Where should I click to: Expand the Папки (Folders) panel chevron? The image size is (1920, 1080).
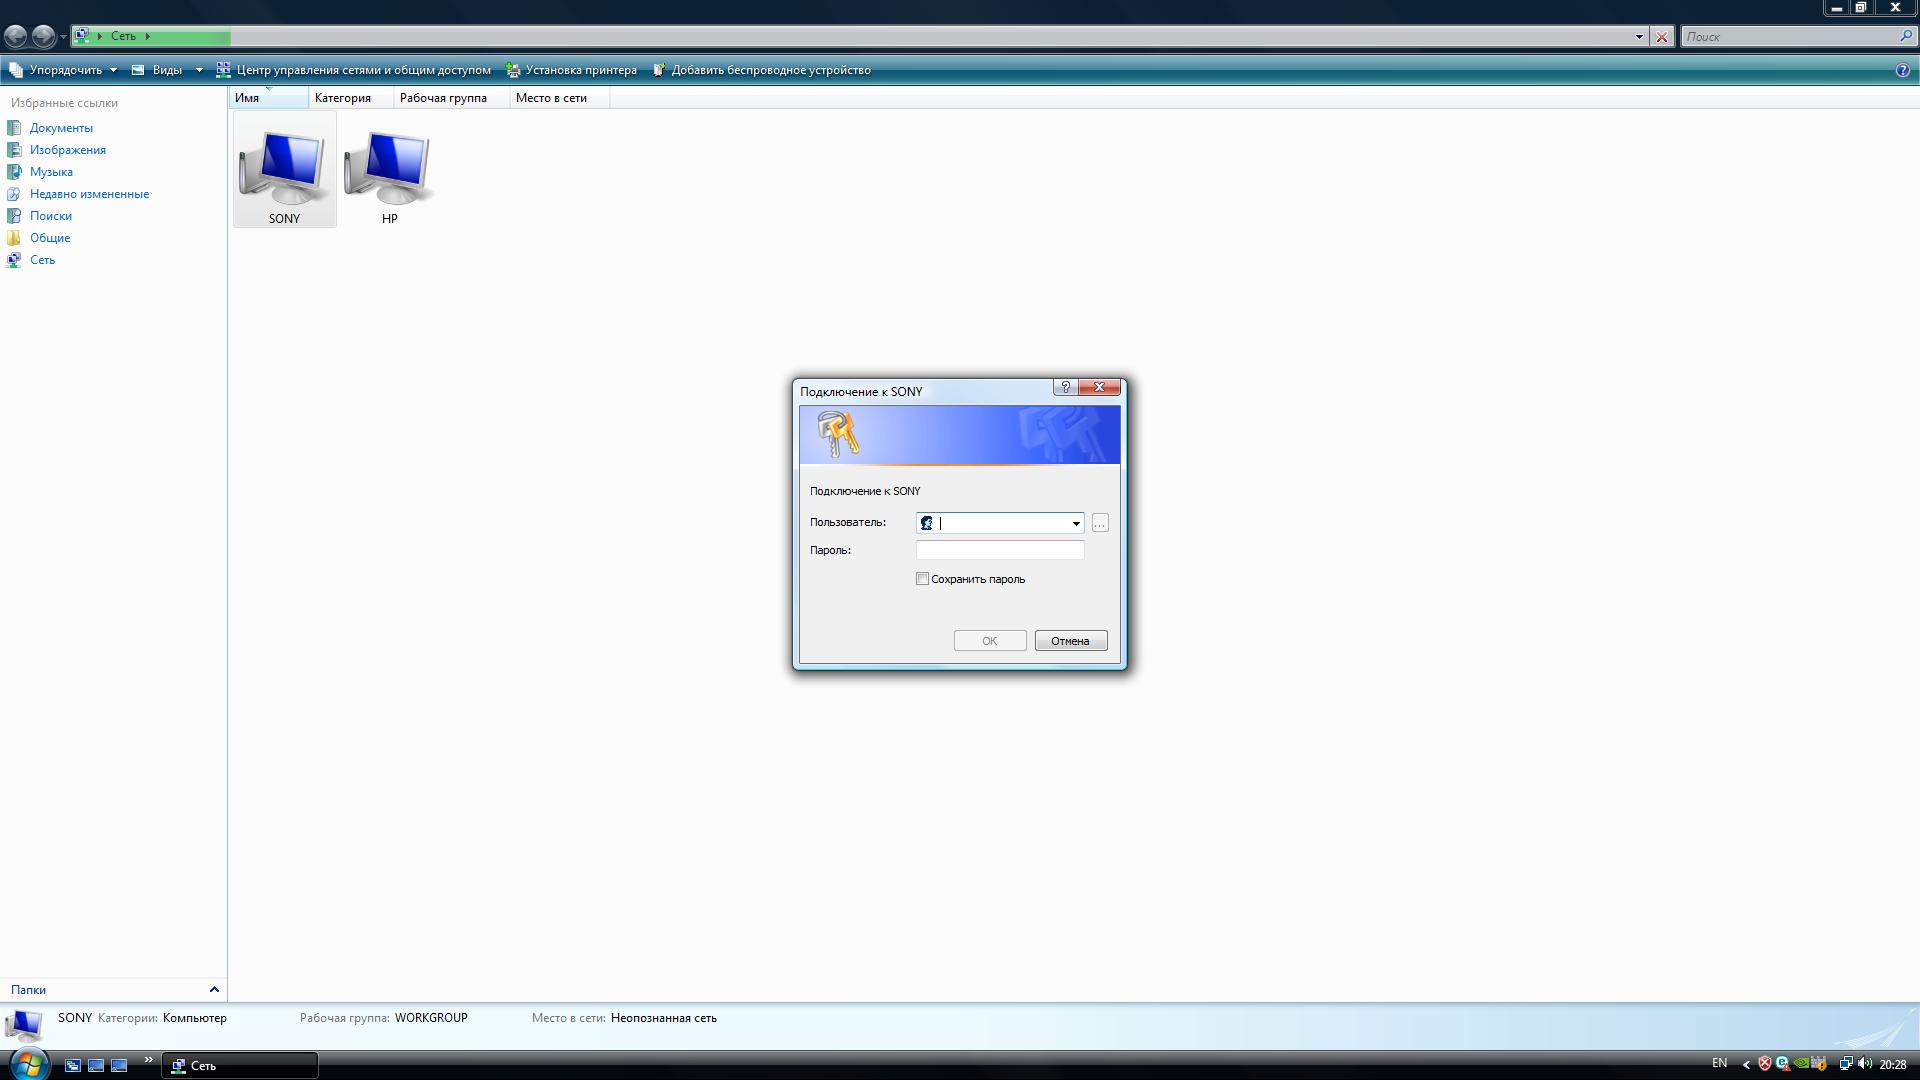pyautogui.click(x=214, y=989)
